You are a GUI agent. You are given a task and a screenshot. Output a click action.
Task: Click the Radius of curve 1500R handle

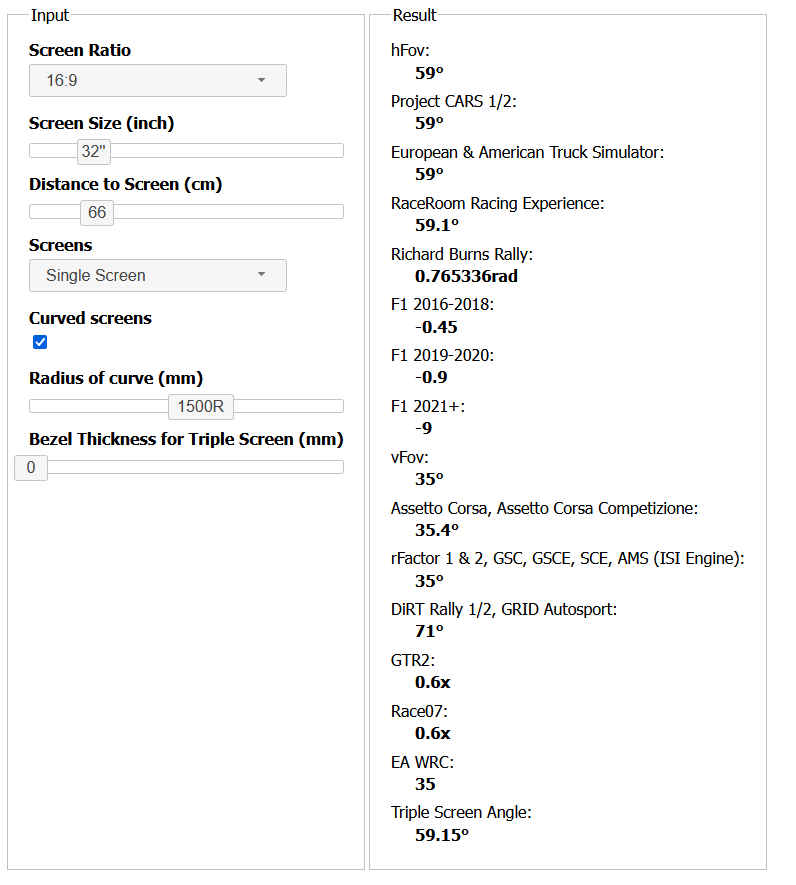click(200, 406)
